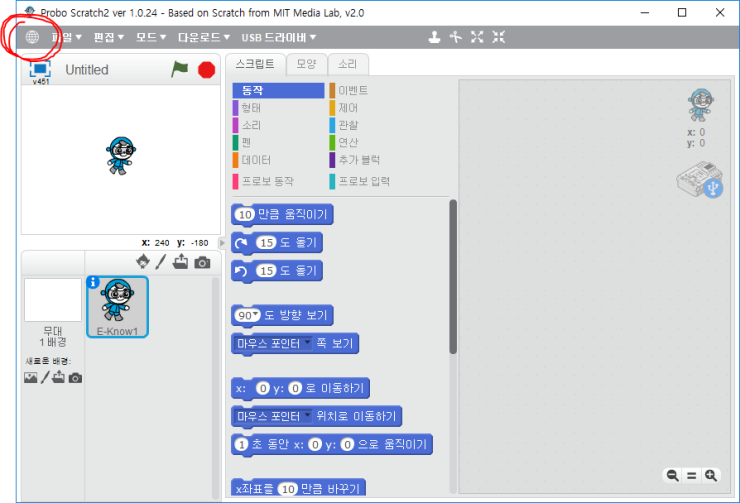740x503 pixels.
Task: Click the Probo board USB icon
Action: coord(699,179)
